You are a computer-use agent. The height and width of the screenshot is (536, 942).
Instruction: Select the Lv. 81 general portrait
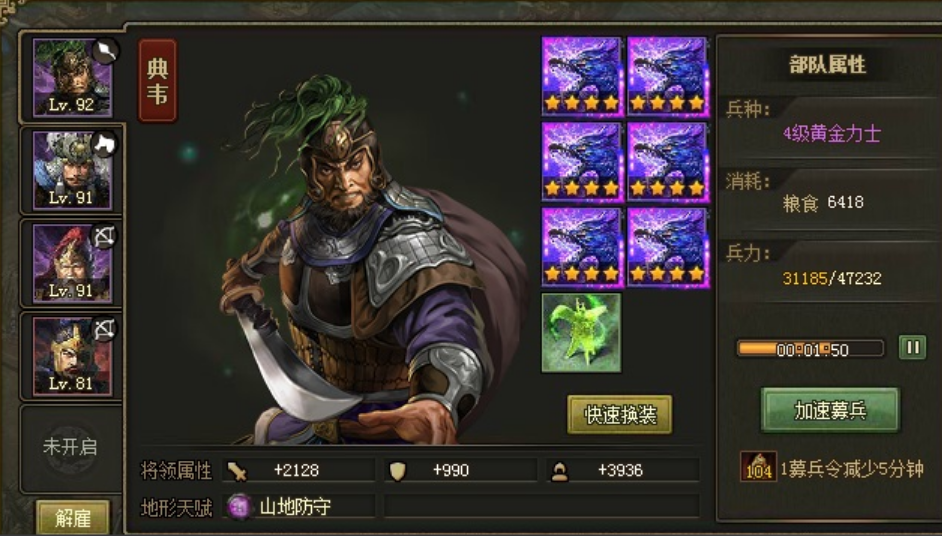(x=72, y=356)
